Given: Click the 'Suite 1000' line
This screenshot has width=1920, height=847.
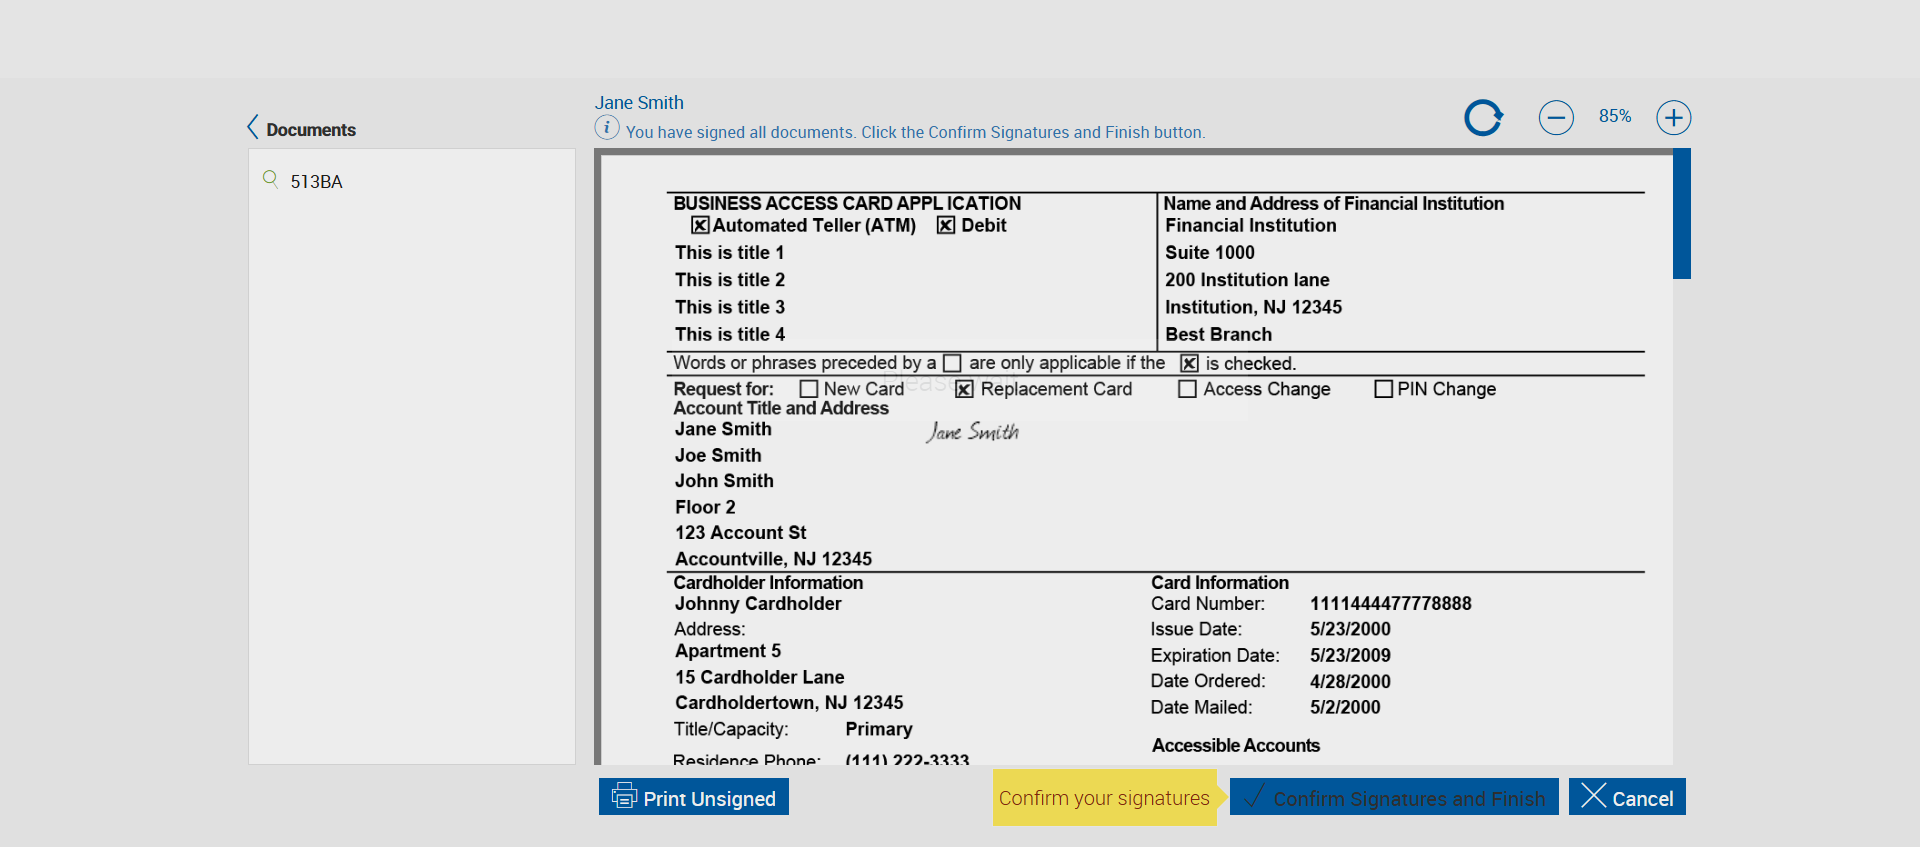Looking at the screenshot, I should (1210, 253).
